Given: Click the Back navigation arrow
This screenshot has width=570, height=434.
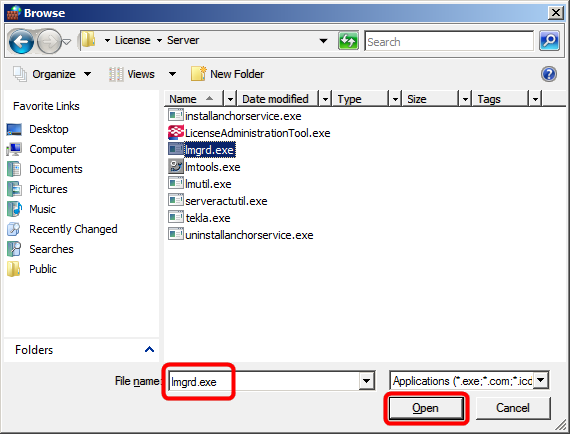Looking at the screenshot, I should 21,42.
